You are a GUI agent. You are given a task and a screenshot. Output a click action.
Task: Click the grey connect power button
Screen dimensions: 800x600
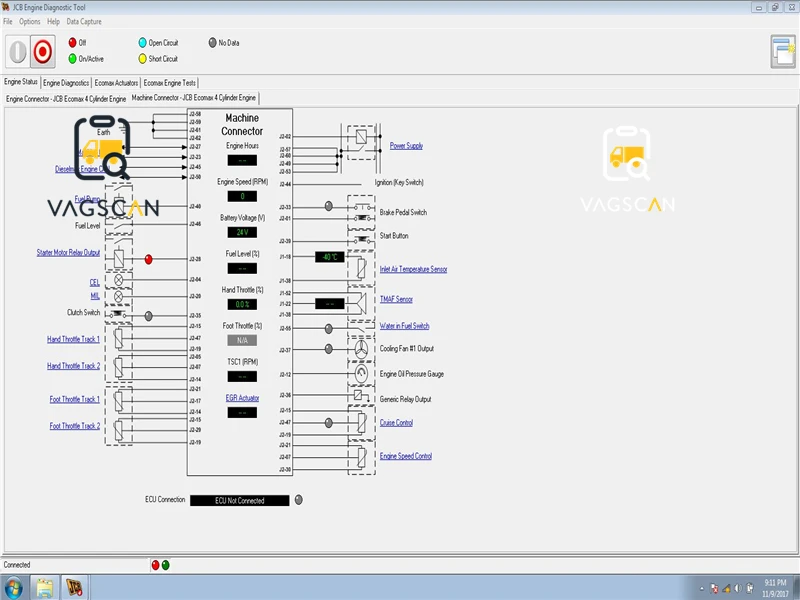pyautogui.click(x=17, y=52)
